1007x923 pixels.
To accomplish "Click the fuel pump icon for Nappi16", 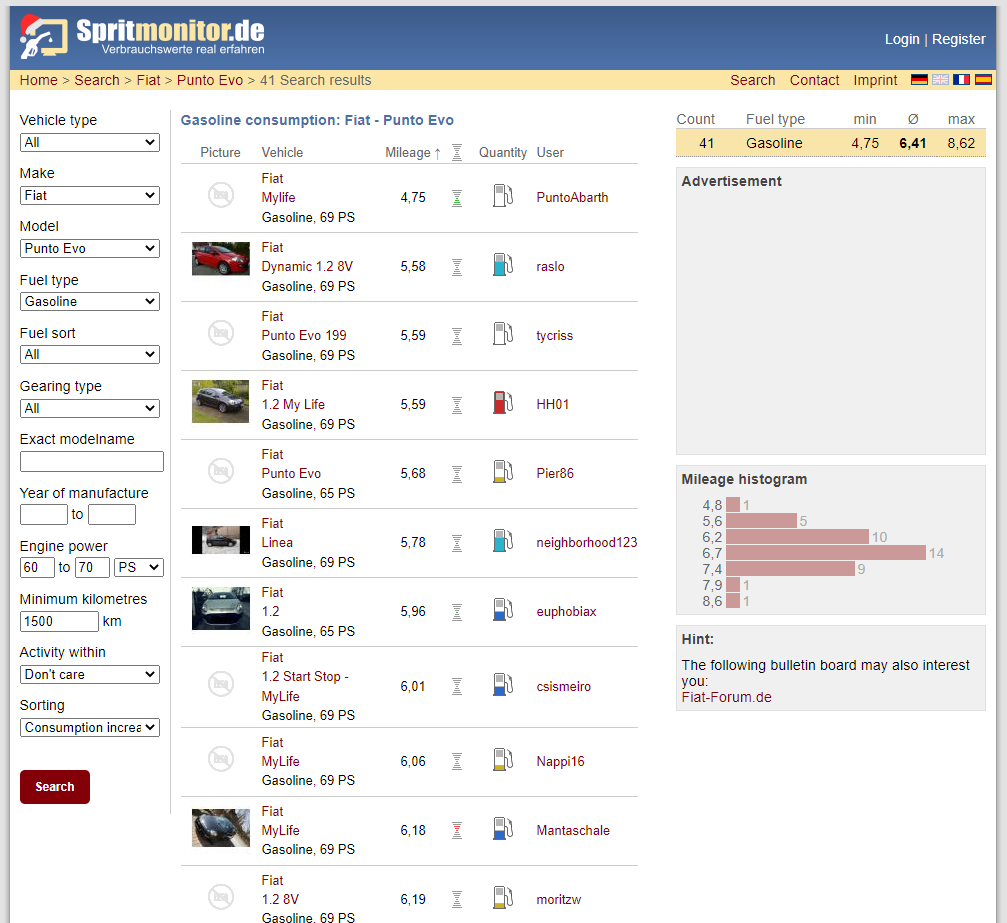I will 503,760.
